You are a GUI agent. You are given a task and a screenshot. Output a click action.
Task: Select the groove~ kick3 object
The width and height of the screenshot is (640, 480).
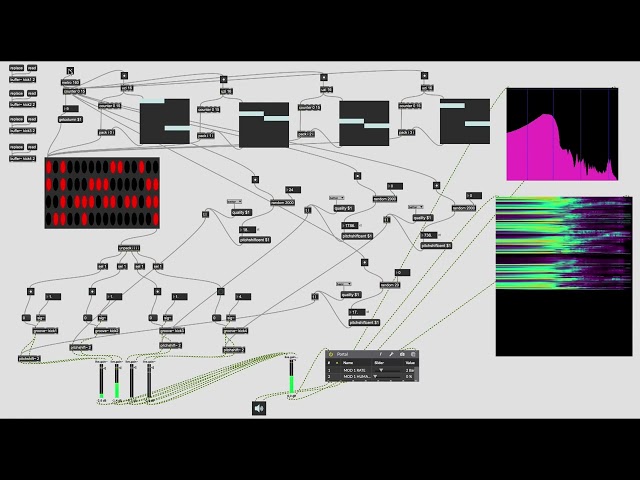click(x=172, y=331)
